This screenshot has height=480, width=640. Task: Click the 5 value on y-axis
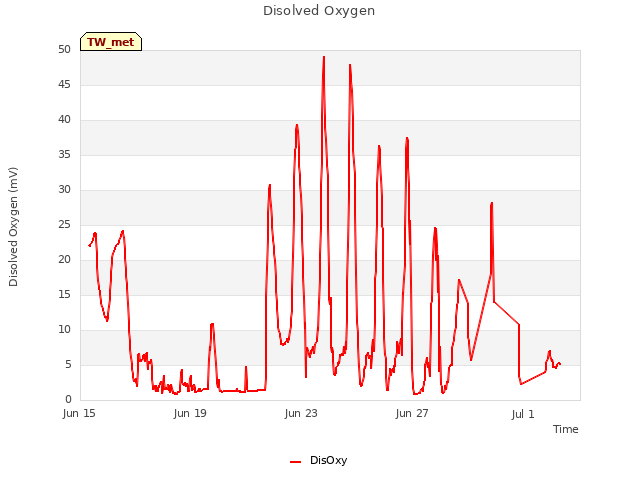pyautogui.click(x=68, y=364)
